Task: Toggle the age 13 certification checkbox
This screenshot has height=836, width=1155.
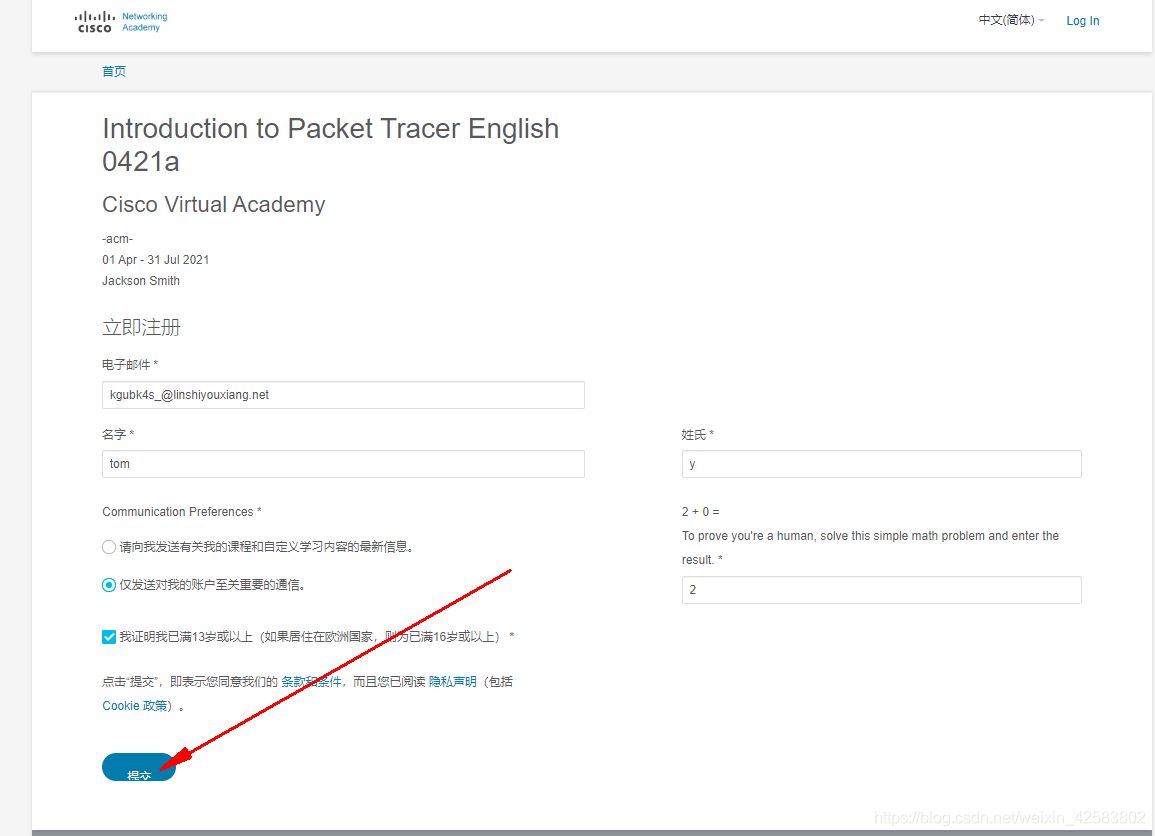Action: pyautogui.click(x=109, y=636)
